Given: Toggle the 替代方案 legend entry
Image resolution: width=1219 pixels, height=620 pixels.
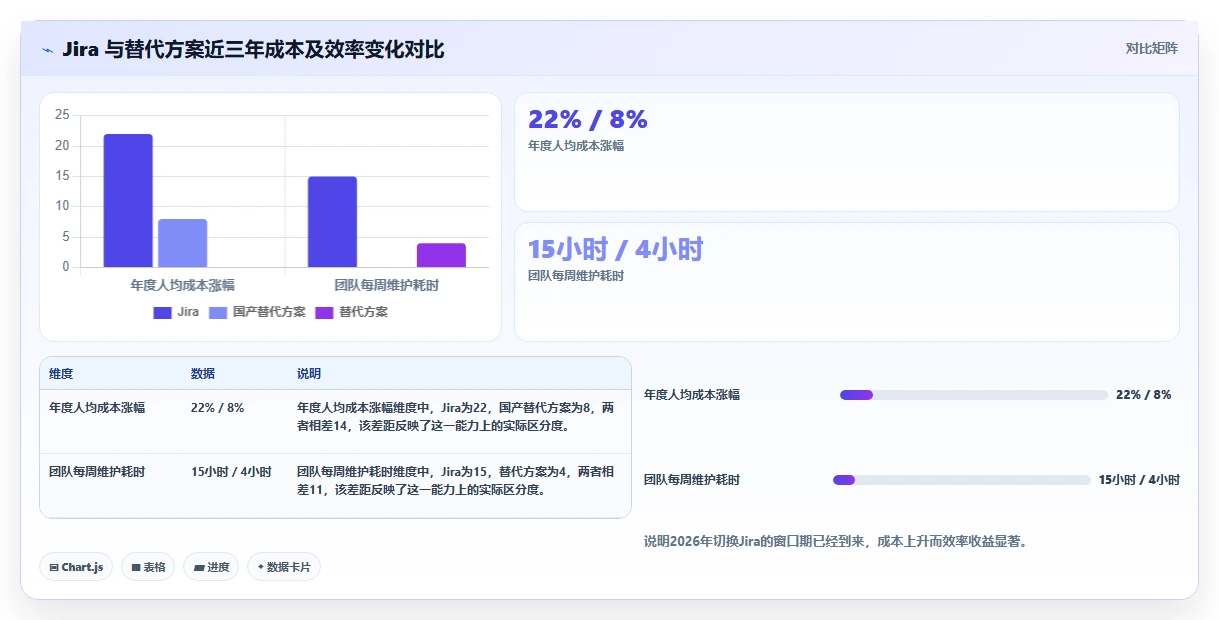Looking at the screenshot, I should (x=351, y=312).
